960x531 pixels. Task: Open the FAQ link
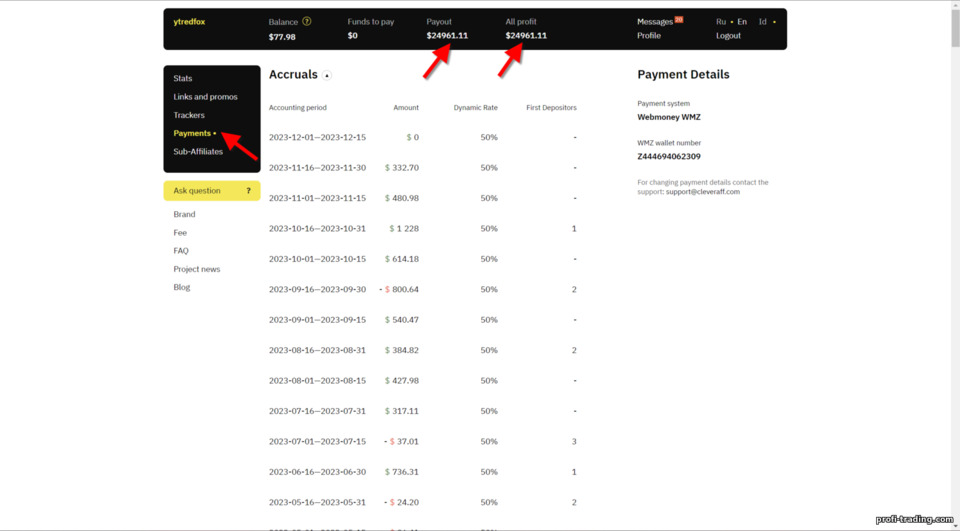(181, 250)
